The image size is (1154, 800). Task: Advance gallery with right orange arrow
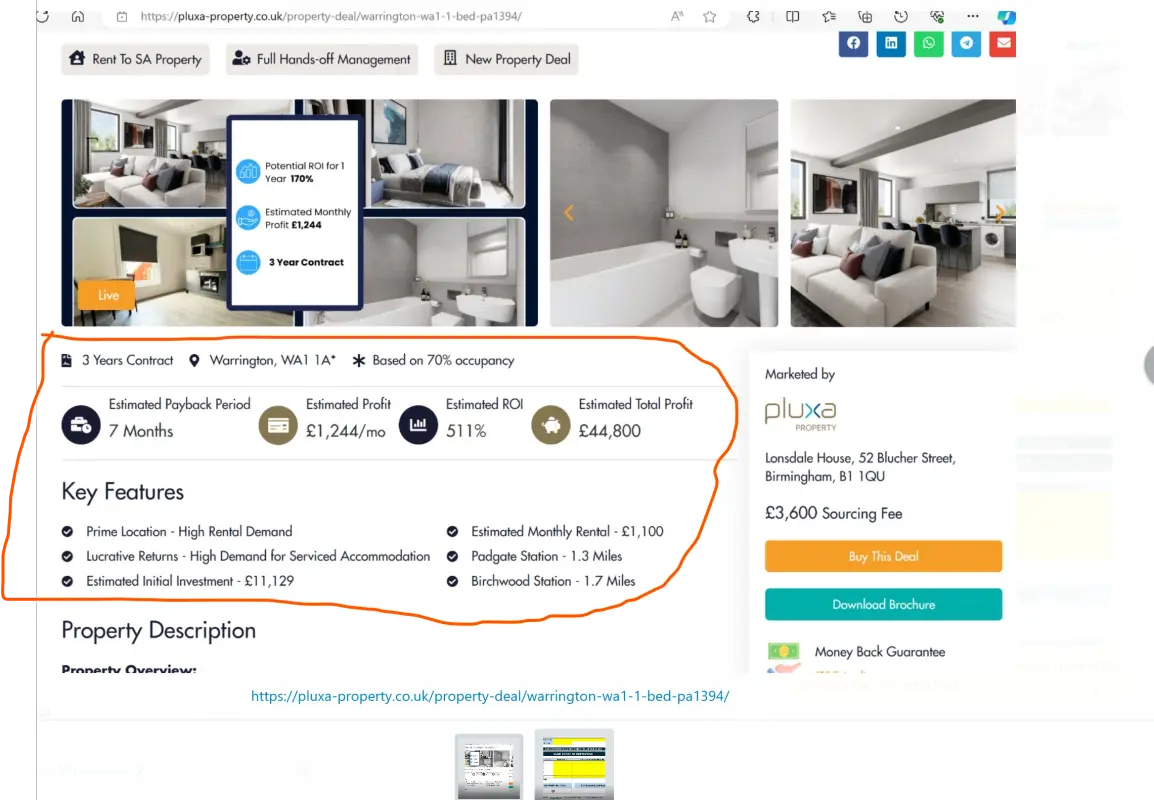999,213
